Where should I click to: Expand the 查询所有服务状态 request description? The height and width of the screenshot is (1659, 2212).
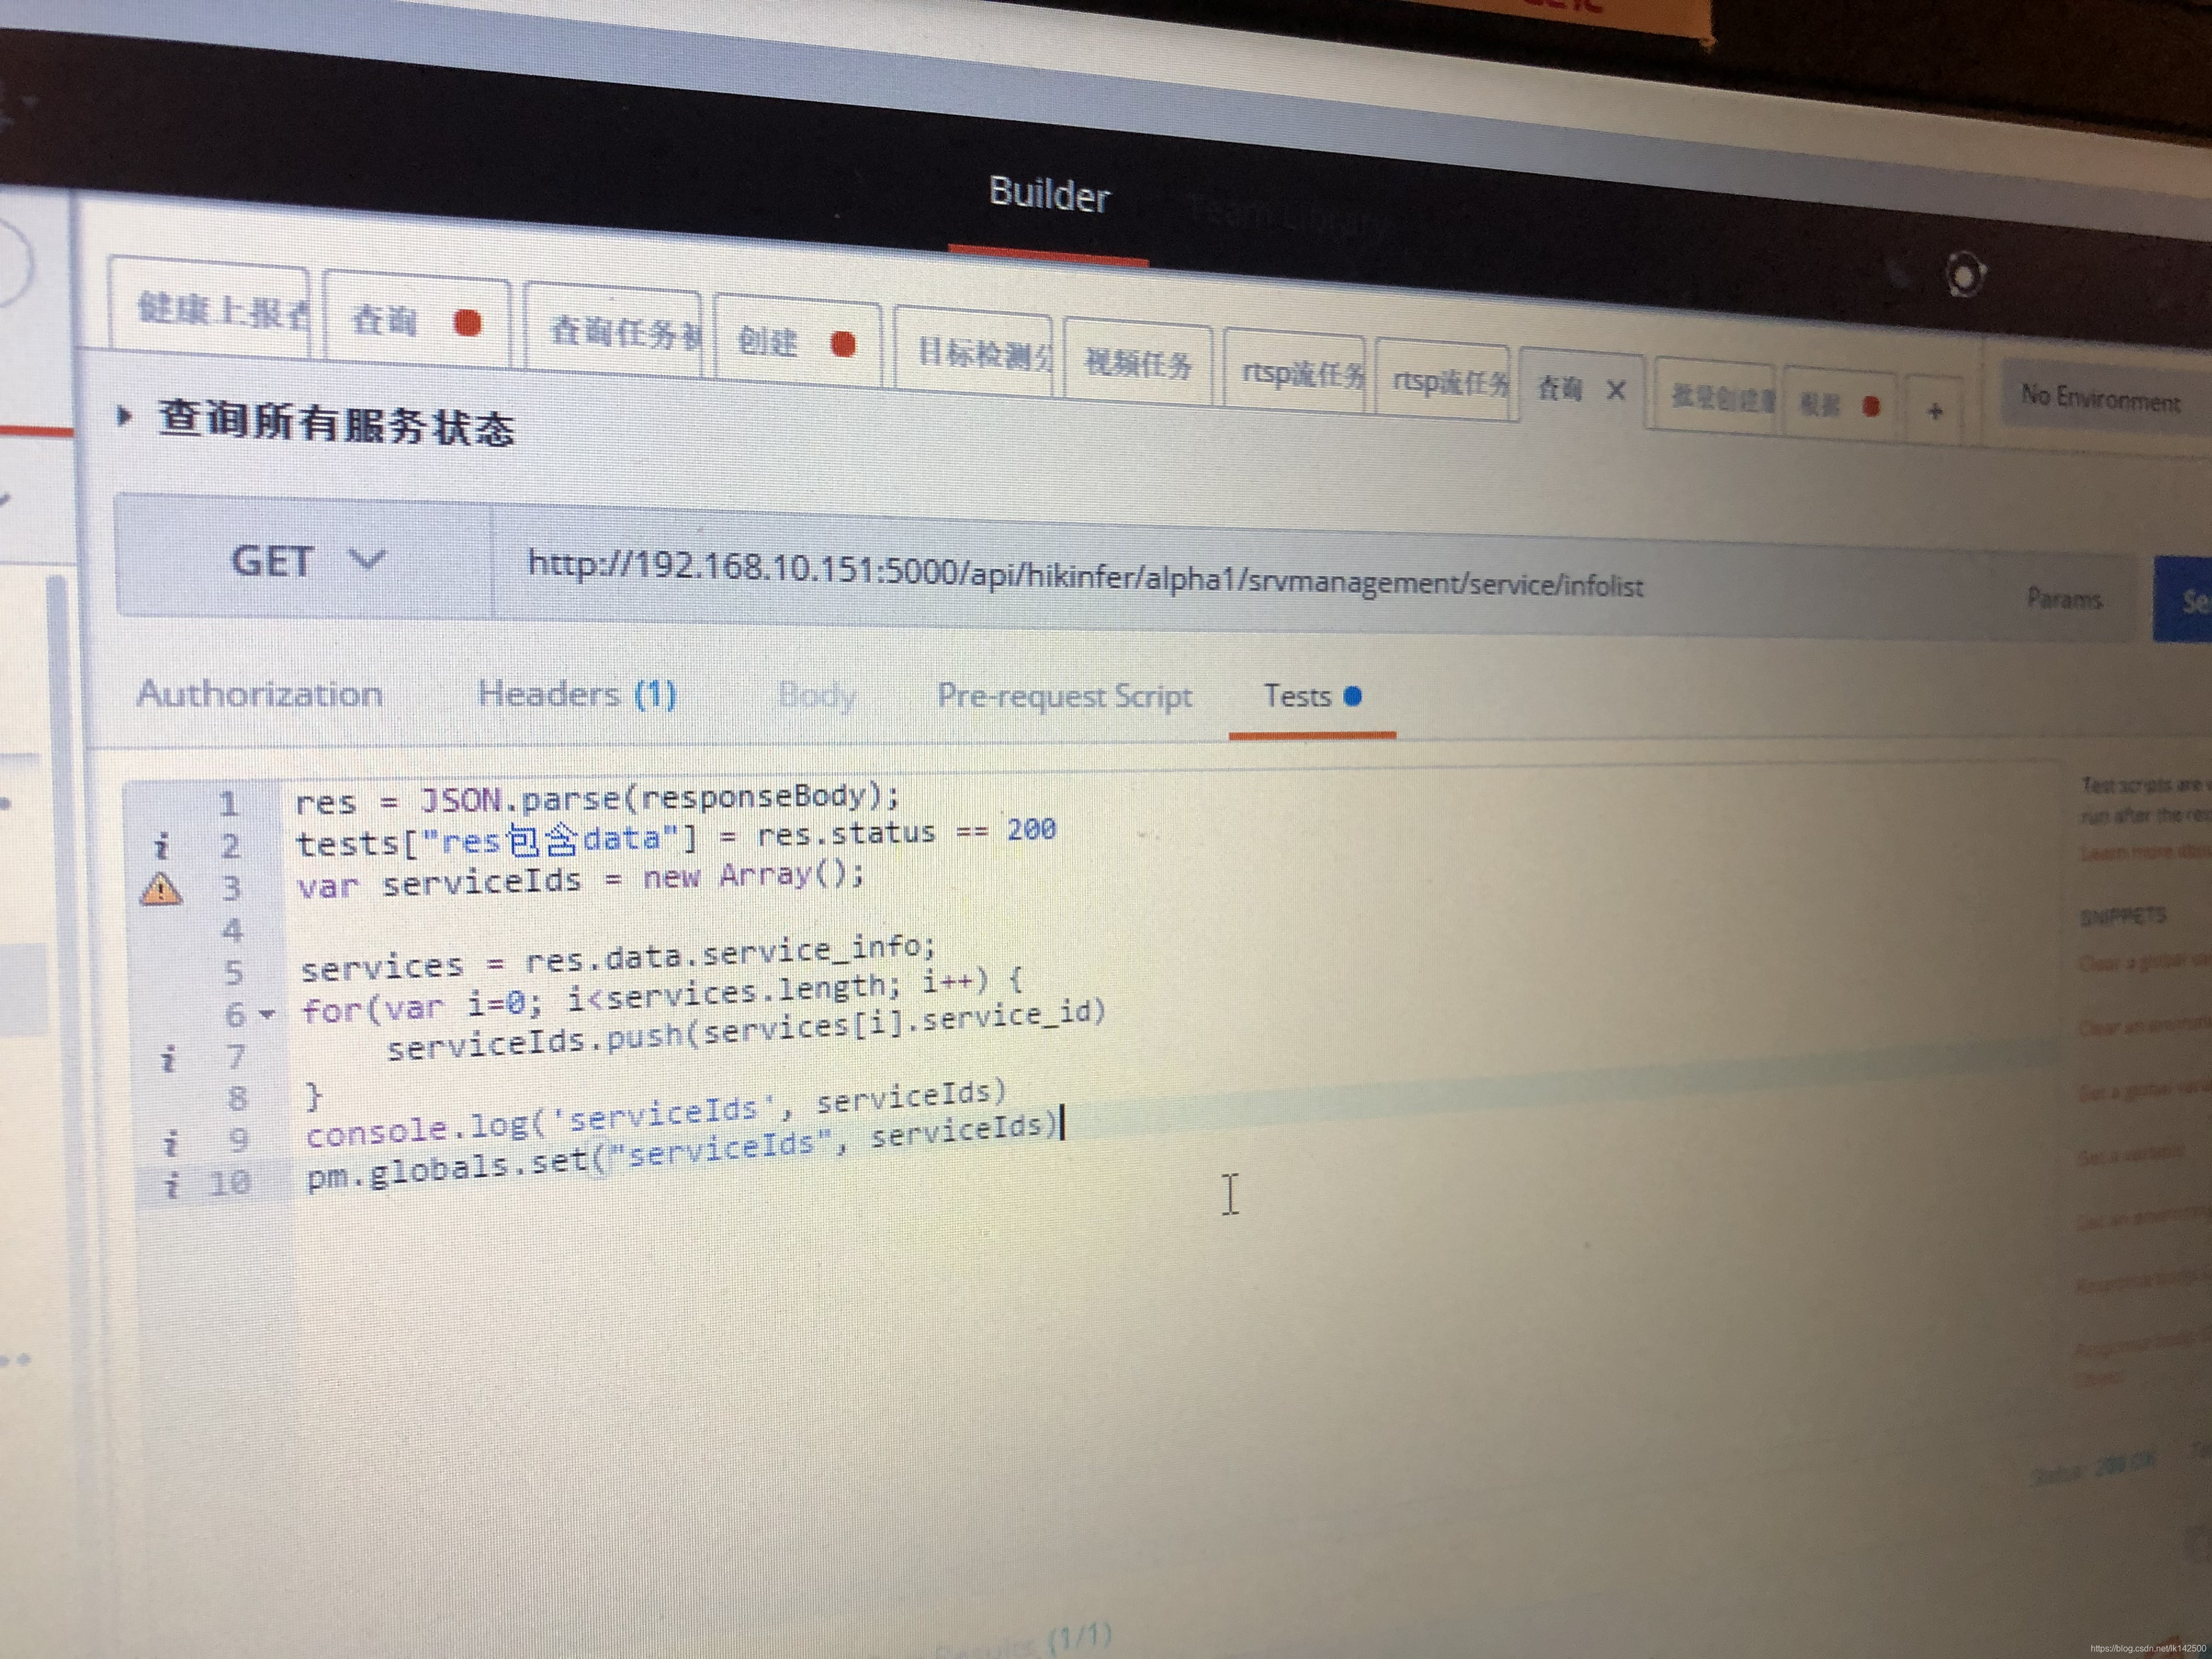point(124,416)
